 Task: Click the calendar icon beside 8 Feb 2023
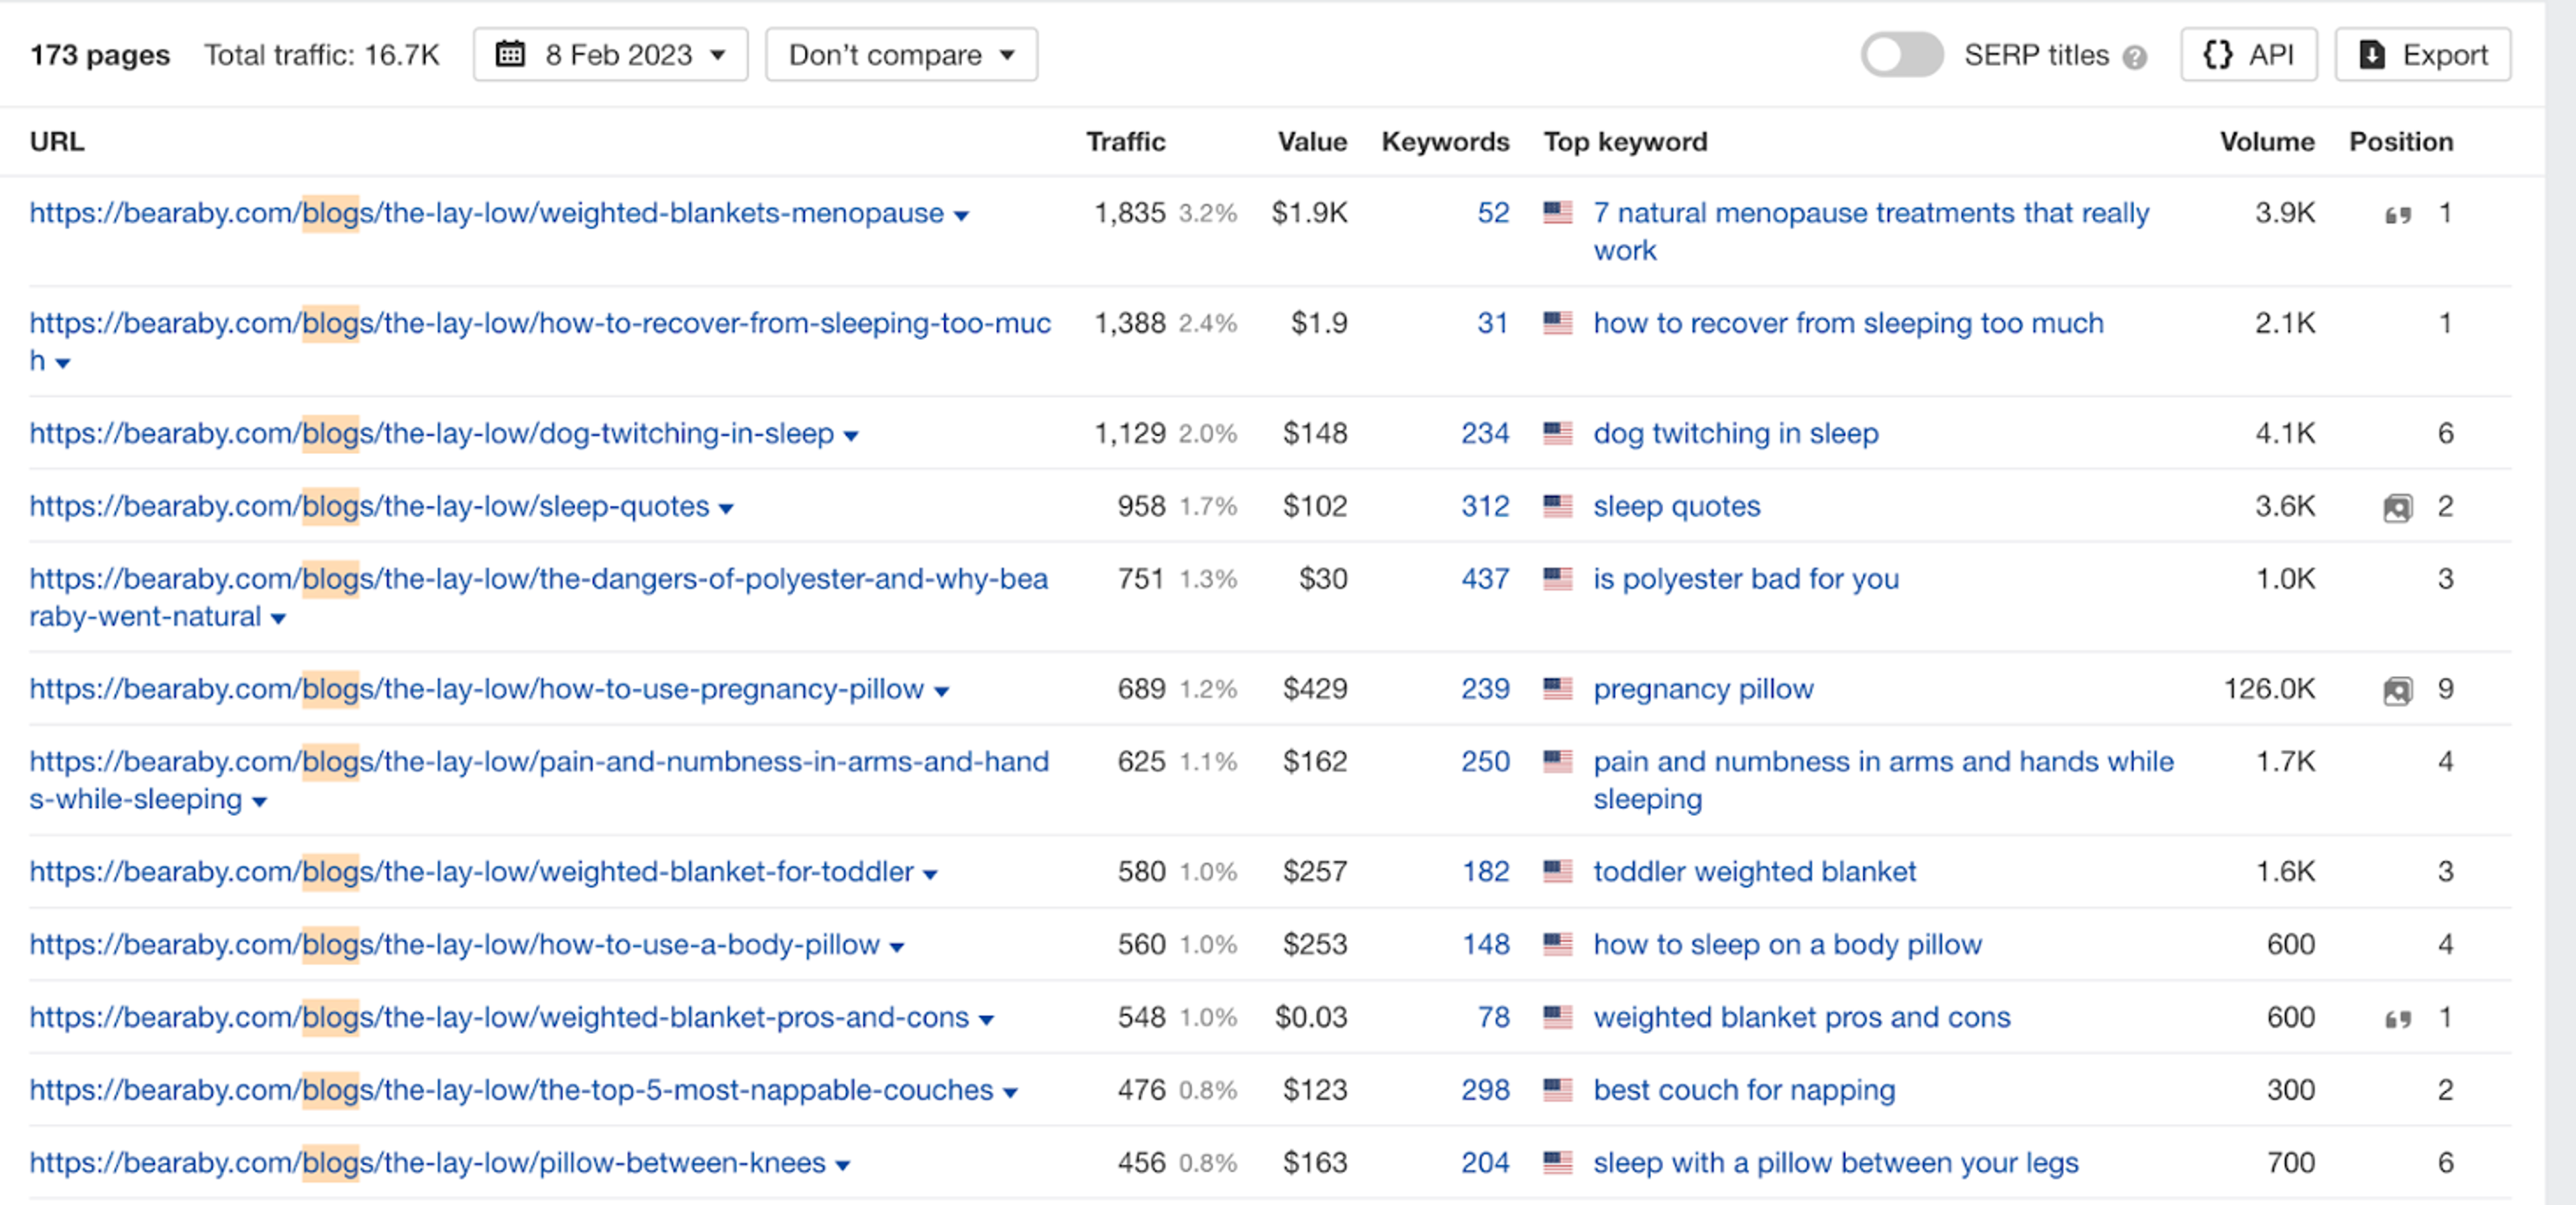point(511,54)
